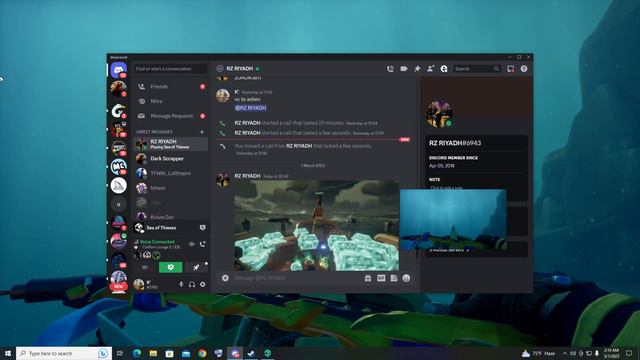Open the Nitro tab
Screen dimensions: 640x360
[171, 101]
